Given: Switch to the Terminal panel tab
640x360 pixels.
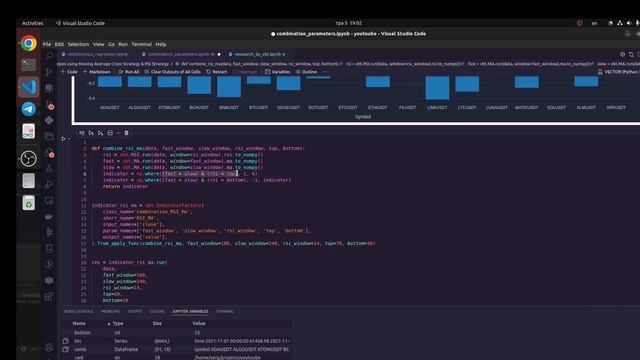Looking at the screenshot, I should click(225, 311).
